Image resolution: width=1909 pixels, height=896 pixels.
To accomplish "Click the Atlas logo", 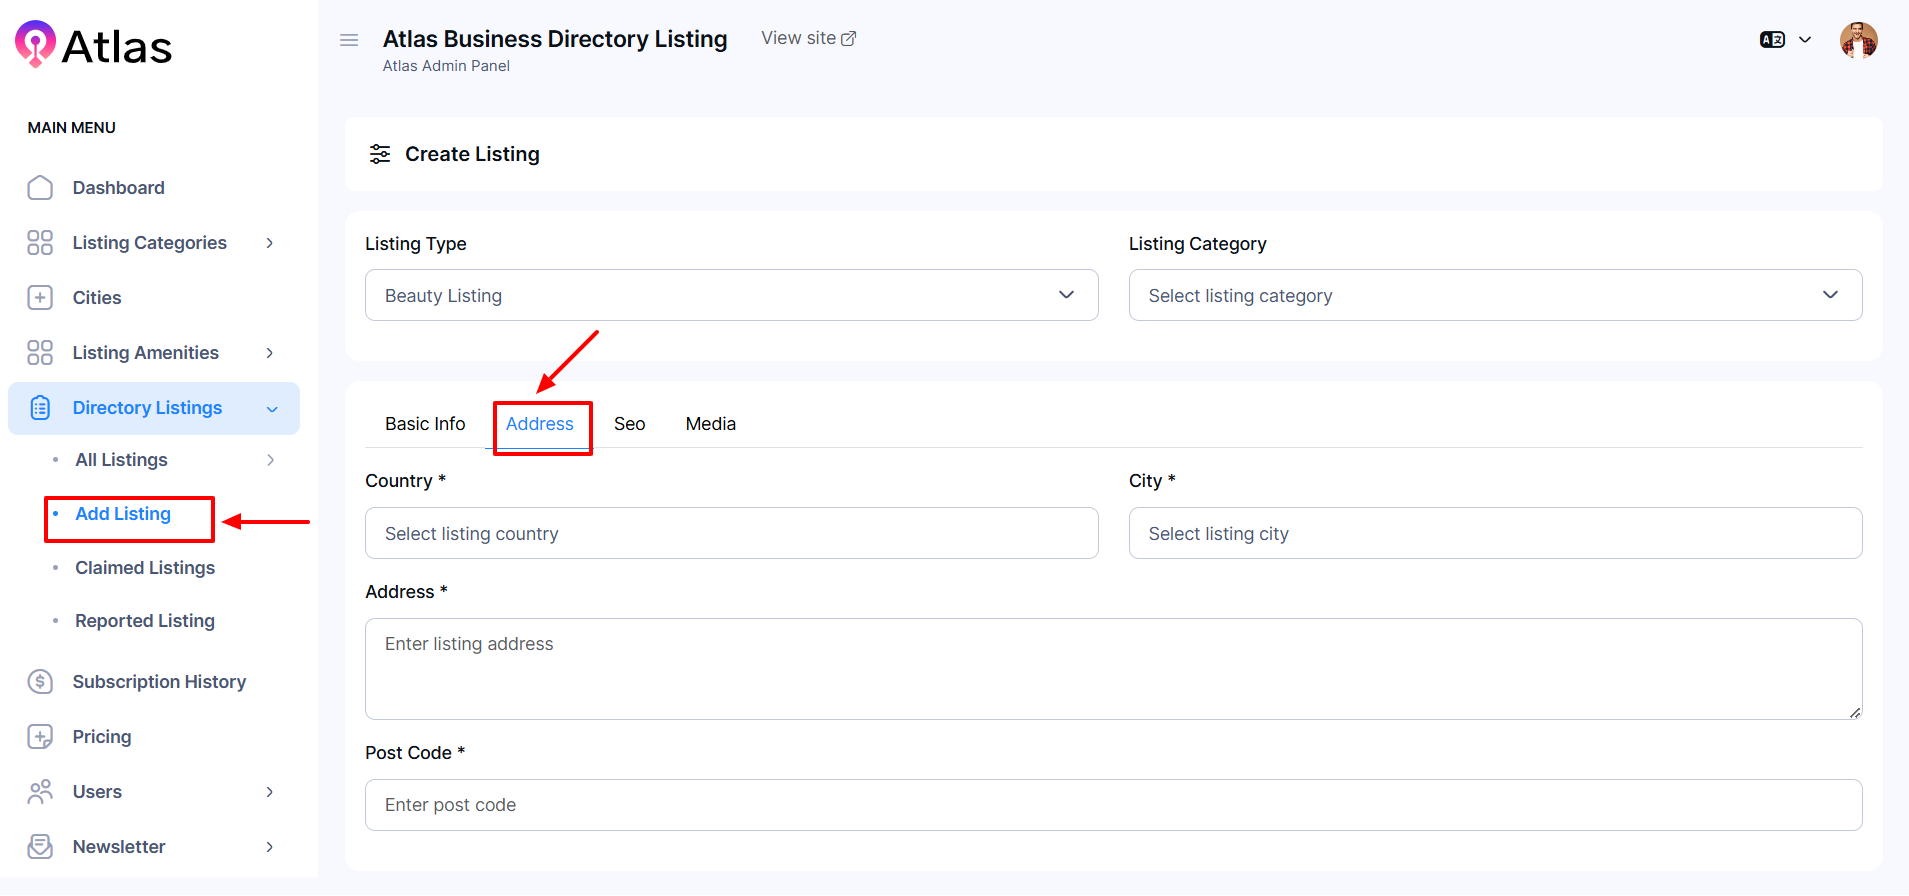I will tap(94, 46).
